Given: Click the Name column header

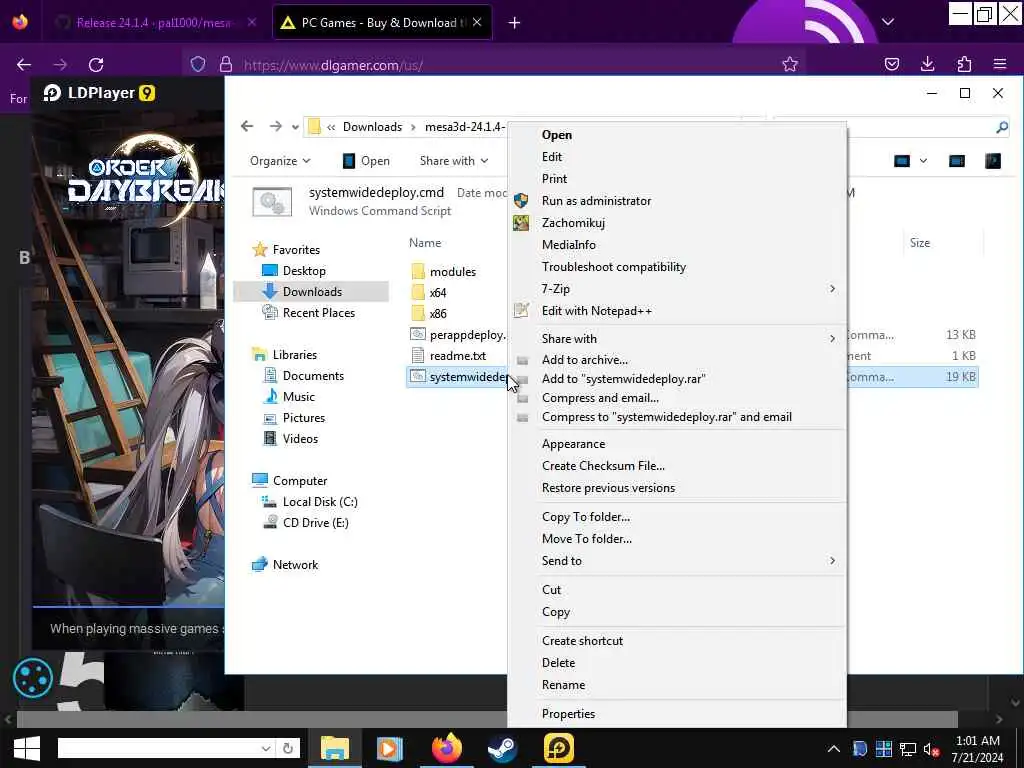Looking at the screenshot, I should tap(424, 243).
